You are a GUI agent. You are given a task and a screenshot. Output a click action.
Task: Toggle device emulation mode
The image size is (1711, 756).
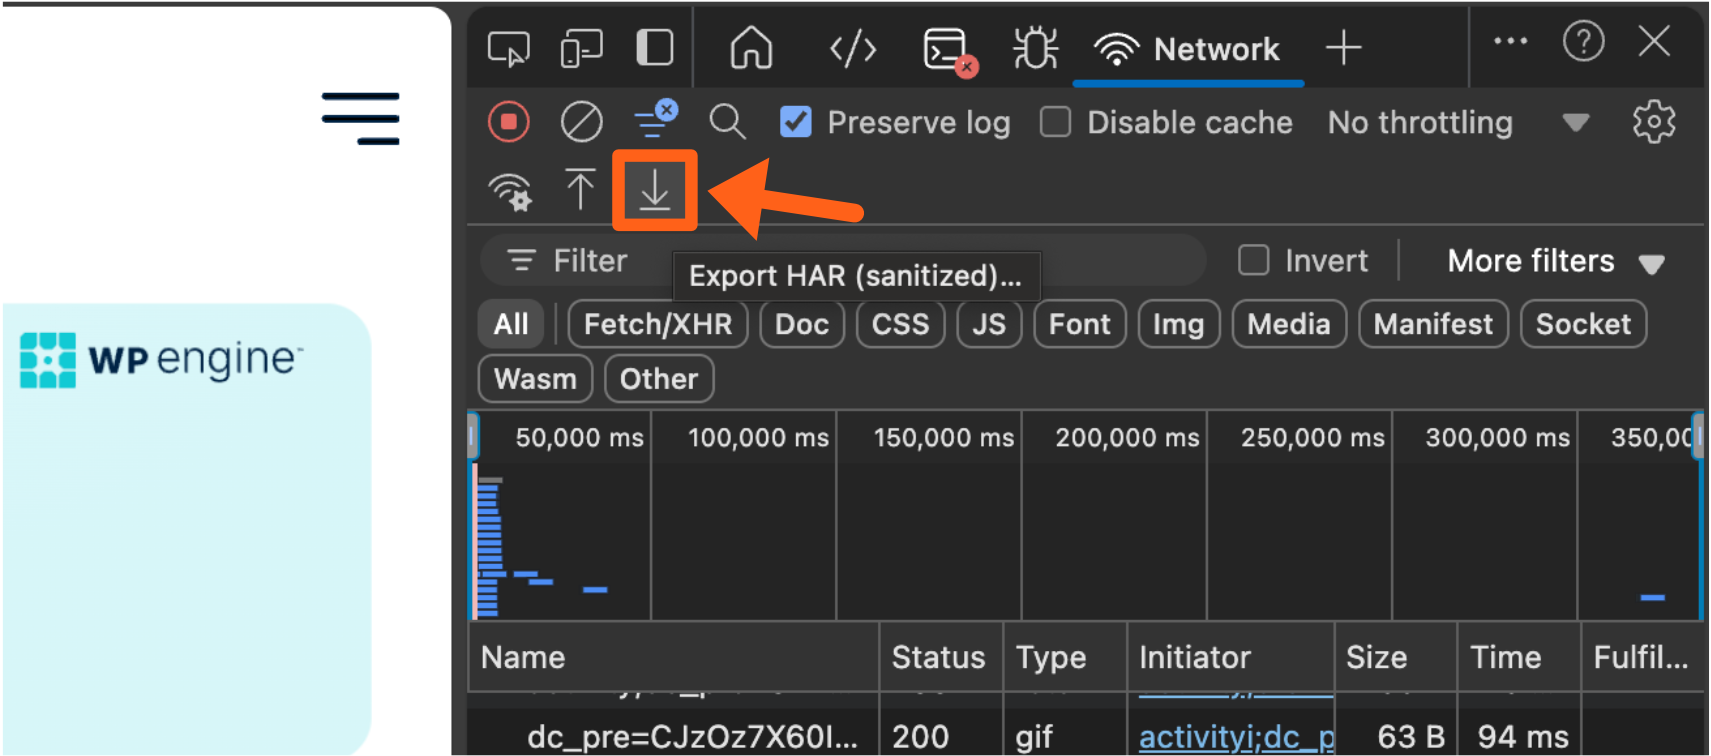pyautogui.click(x=581, y=48)
